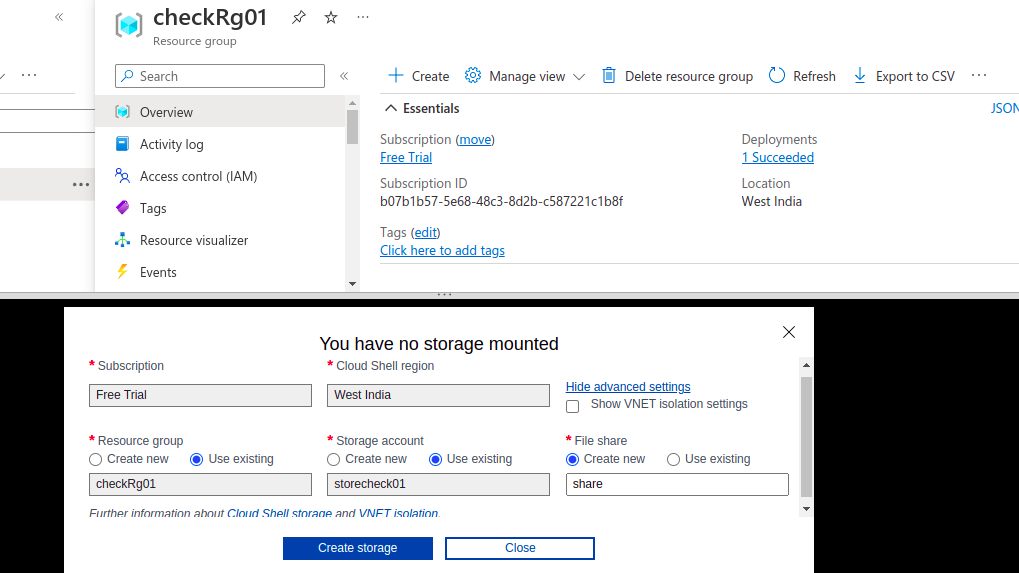Collapse the Essentials section

coord(422,108)
